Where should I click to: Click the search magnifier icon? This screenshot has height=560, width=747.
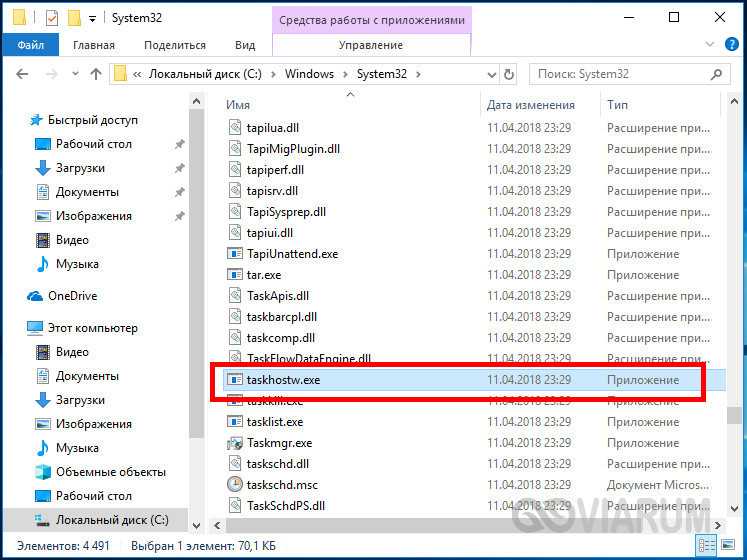tap(716, 74)
